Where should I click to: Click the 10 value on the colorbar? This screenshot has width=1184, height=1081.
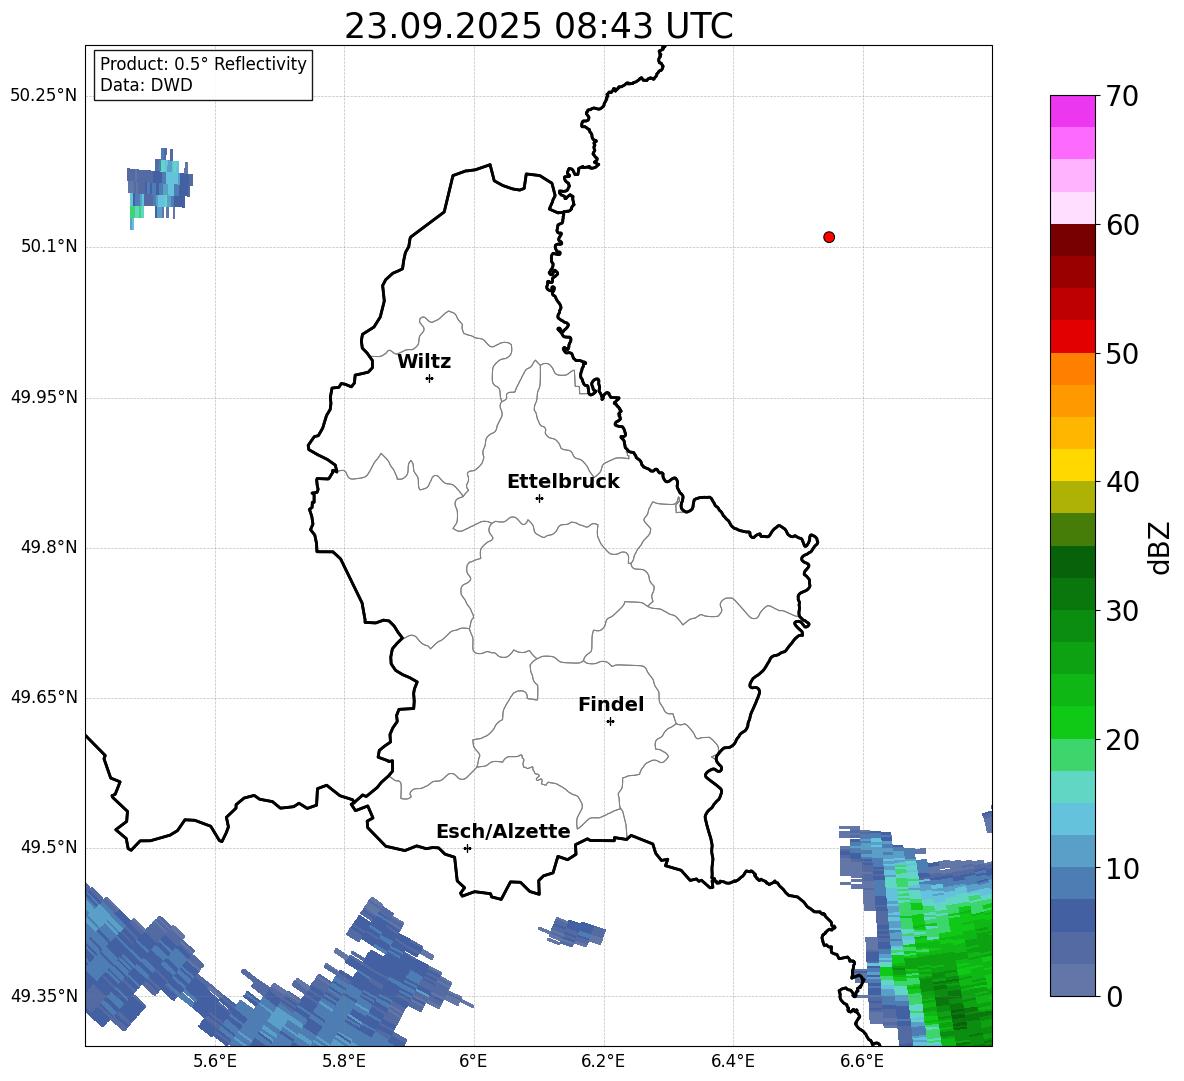pyautogui.click(x=1122, y=869)
